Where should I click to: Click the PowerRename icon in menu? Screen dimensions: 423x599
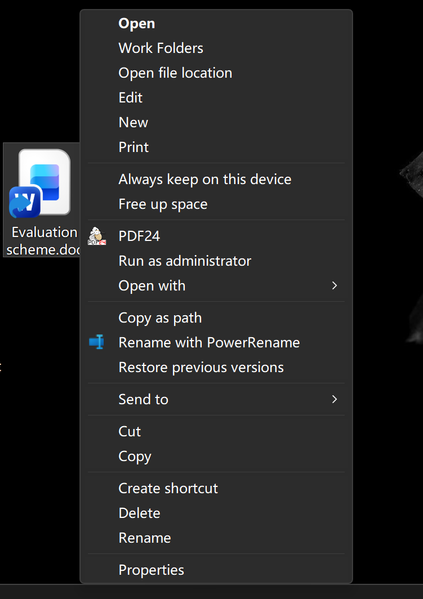pos(97,342)
